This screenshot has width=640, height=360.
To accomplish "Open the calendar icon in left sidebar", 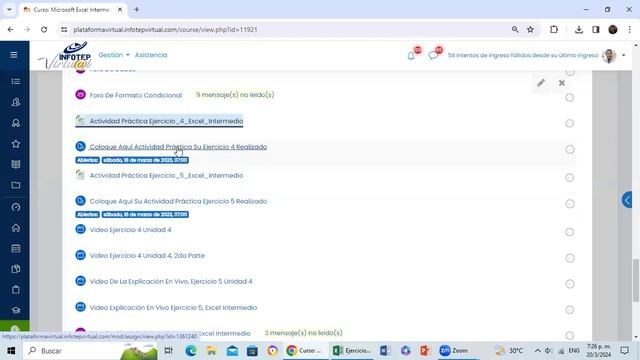I will click(16, 249).
